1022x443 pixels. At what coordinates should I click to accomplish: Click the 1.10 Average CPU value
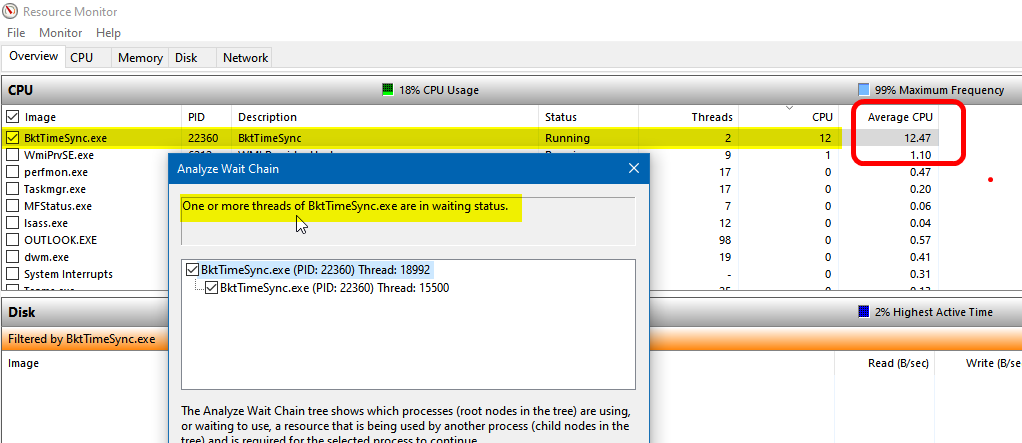pyautogui.click(x=920, y=155)
